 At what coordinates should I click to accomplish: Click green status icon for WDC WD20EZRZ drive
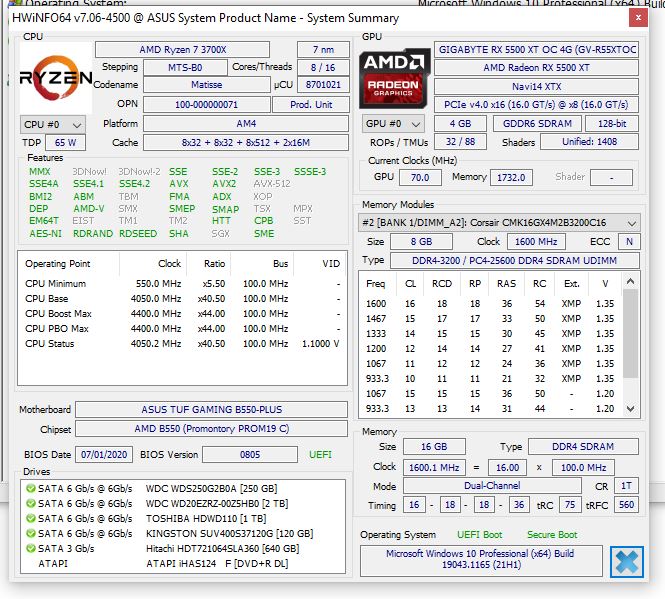coord(31,504)
